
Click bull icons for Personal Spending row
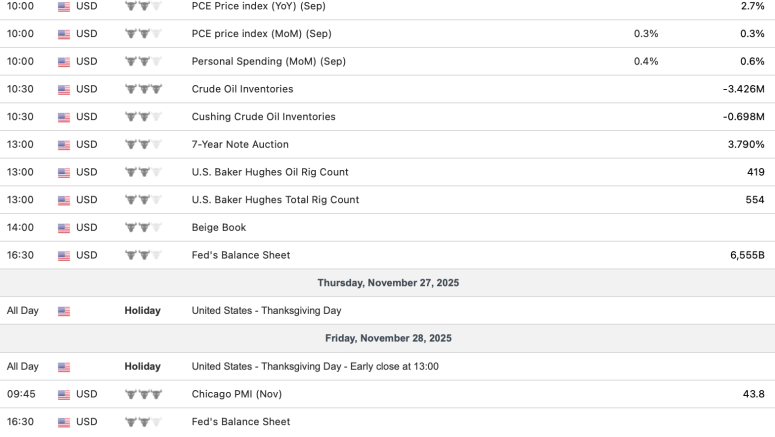coord(142,61)
